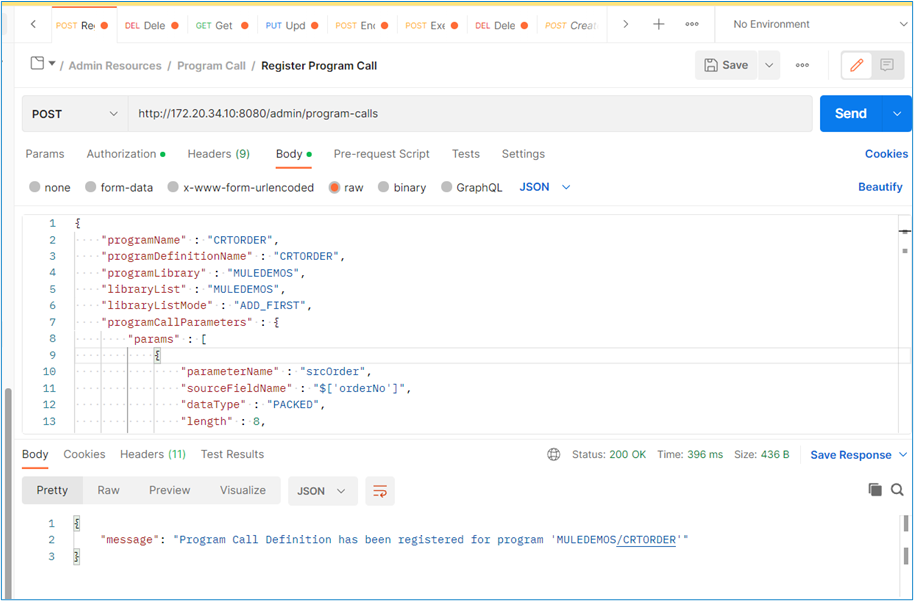Click Save Response link

[851, 455]
